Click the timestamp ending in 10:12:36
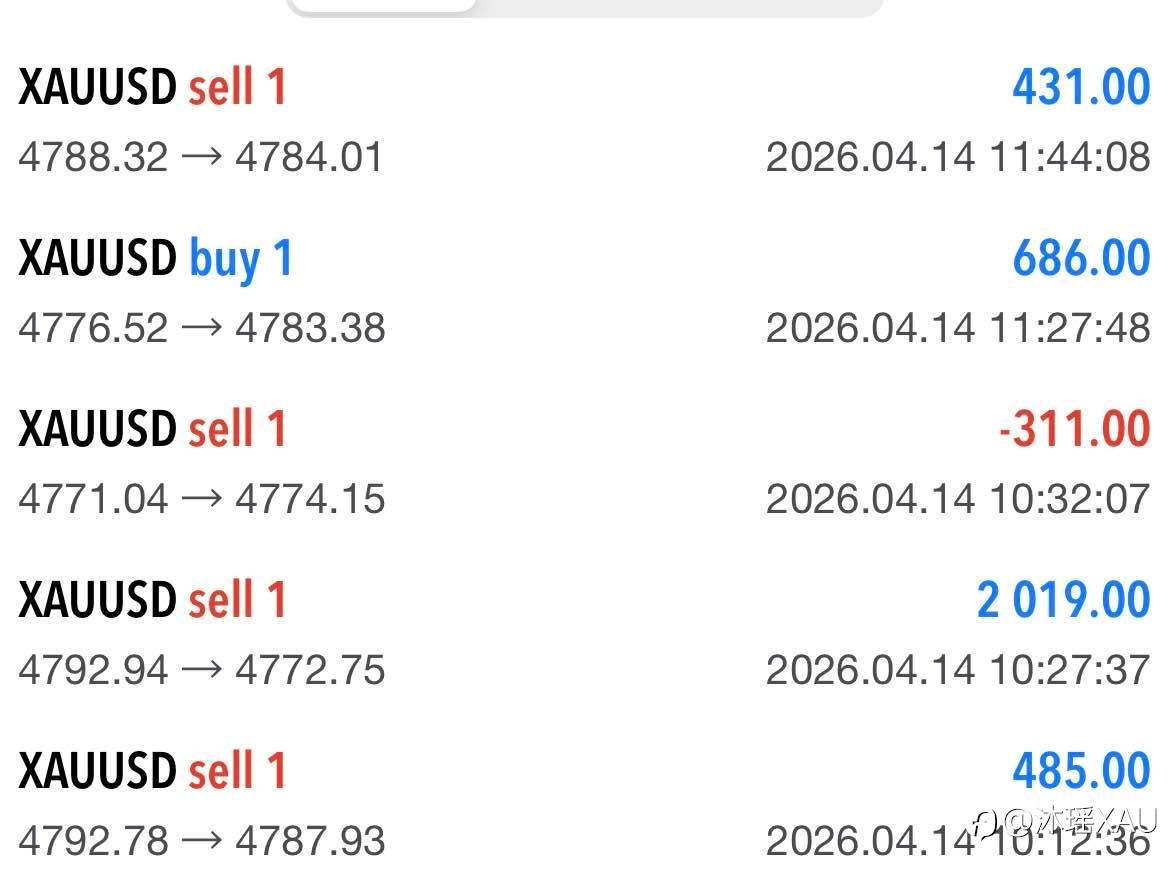Viewport: 1170px width, 873px height. tap(868, 842)
